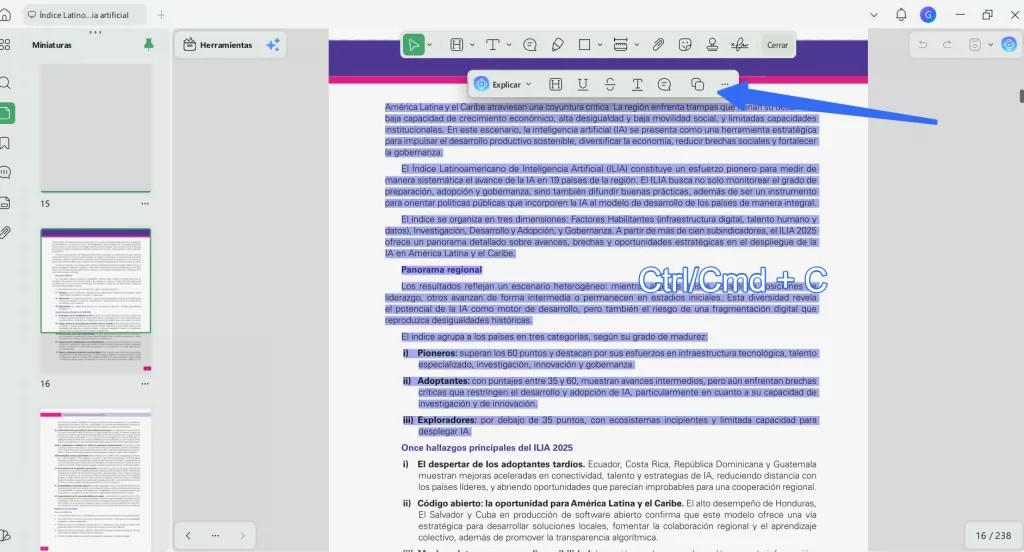Click the redo arrow
The width and height of the screenshot is (1024, 552).
tap(947, 44)
